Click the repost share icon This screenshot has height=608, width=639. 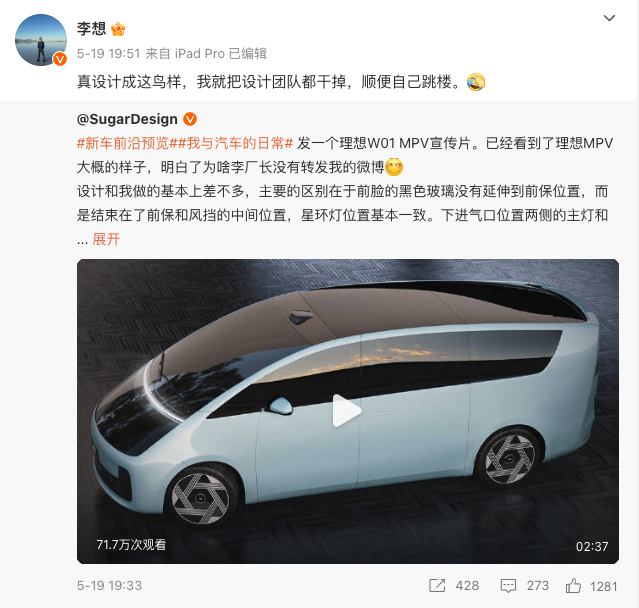point(437,586)
